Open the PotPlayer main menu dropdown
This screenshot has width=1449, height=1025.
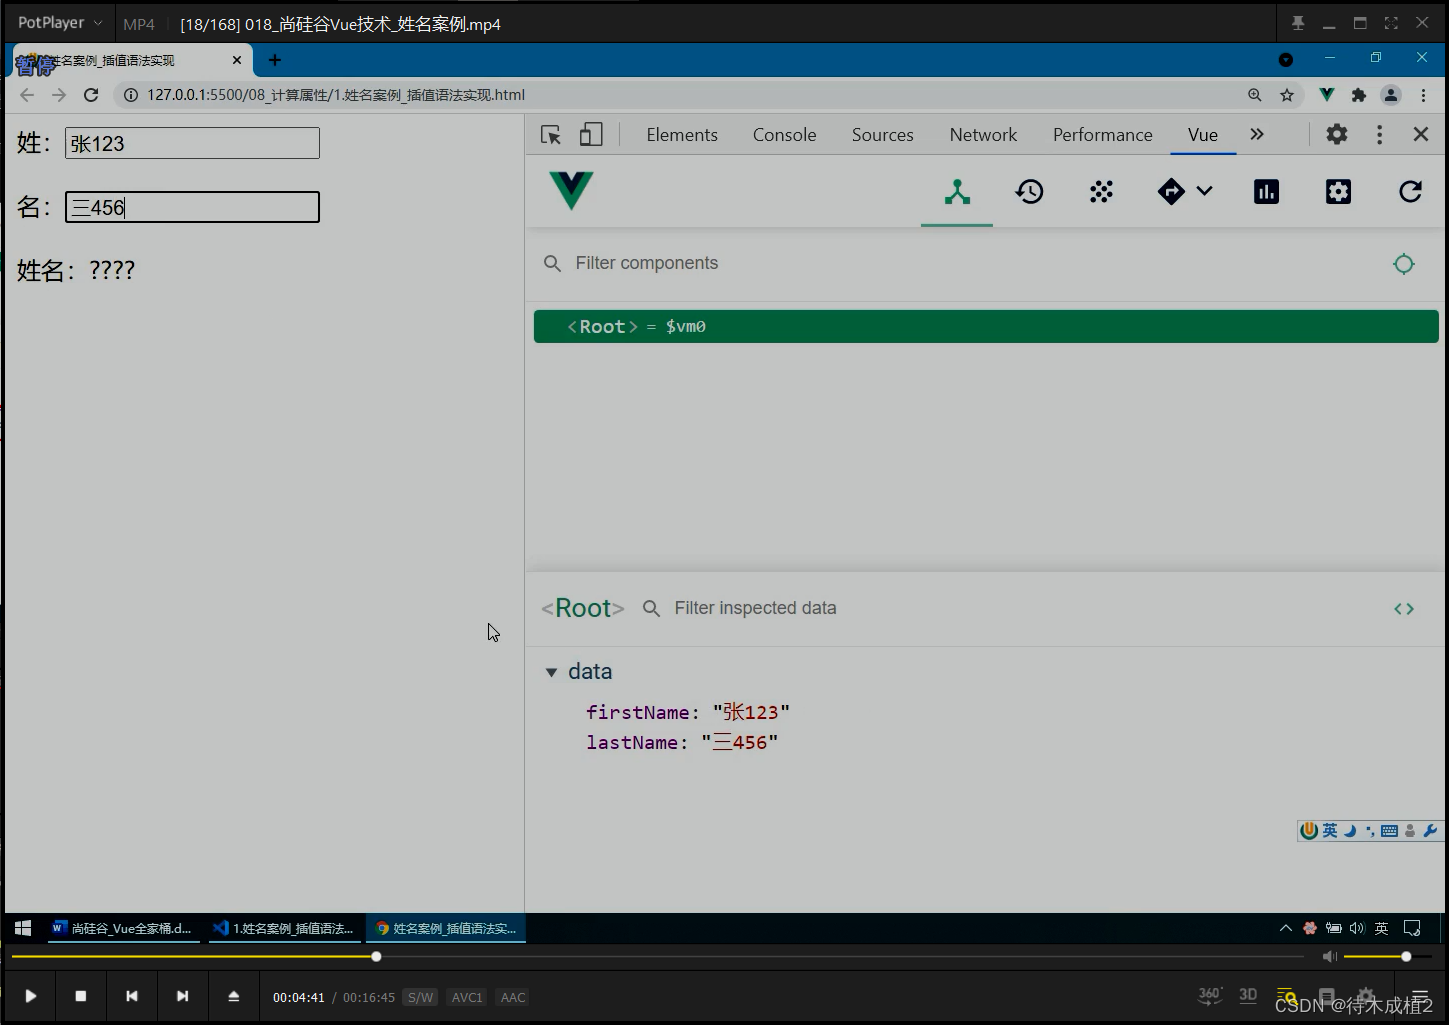[x=59, y=22]
